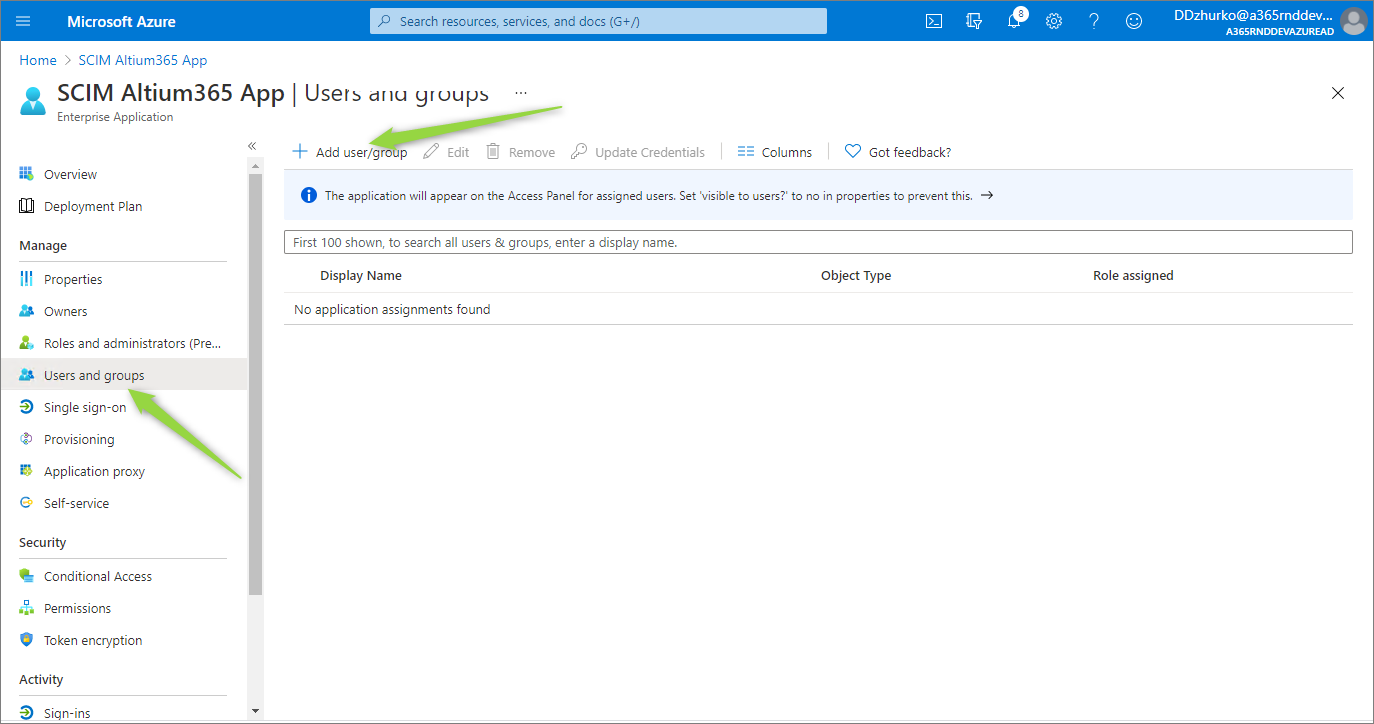Click Got feedback? link
Image resolution: width=1374 pixels, height=724 pixels.
pyautogui.click(x=898, y=152)
